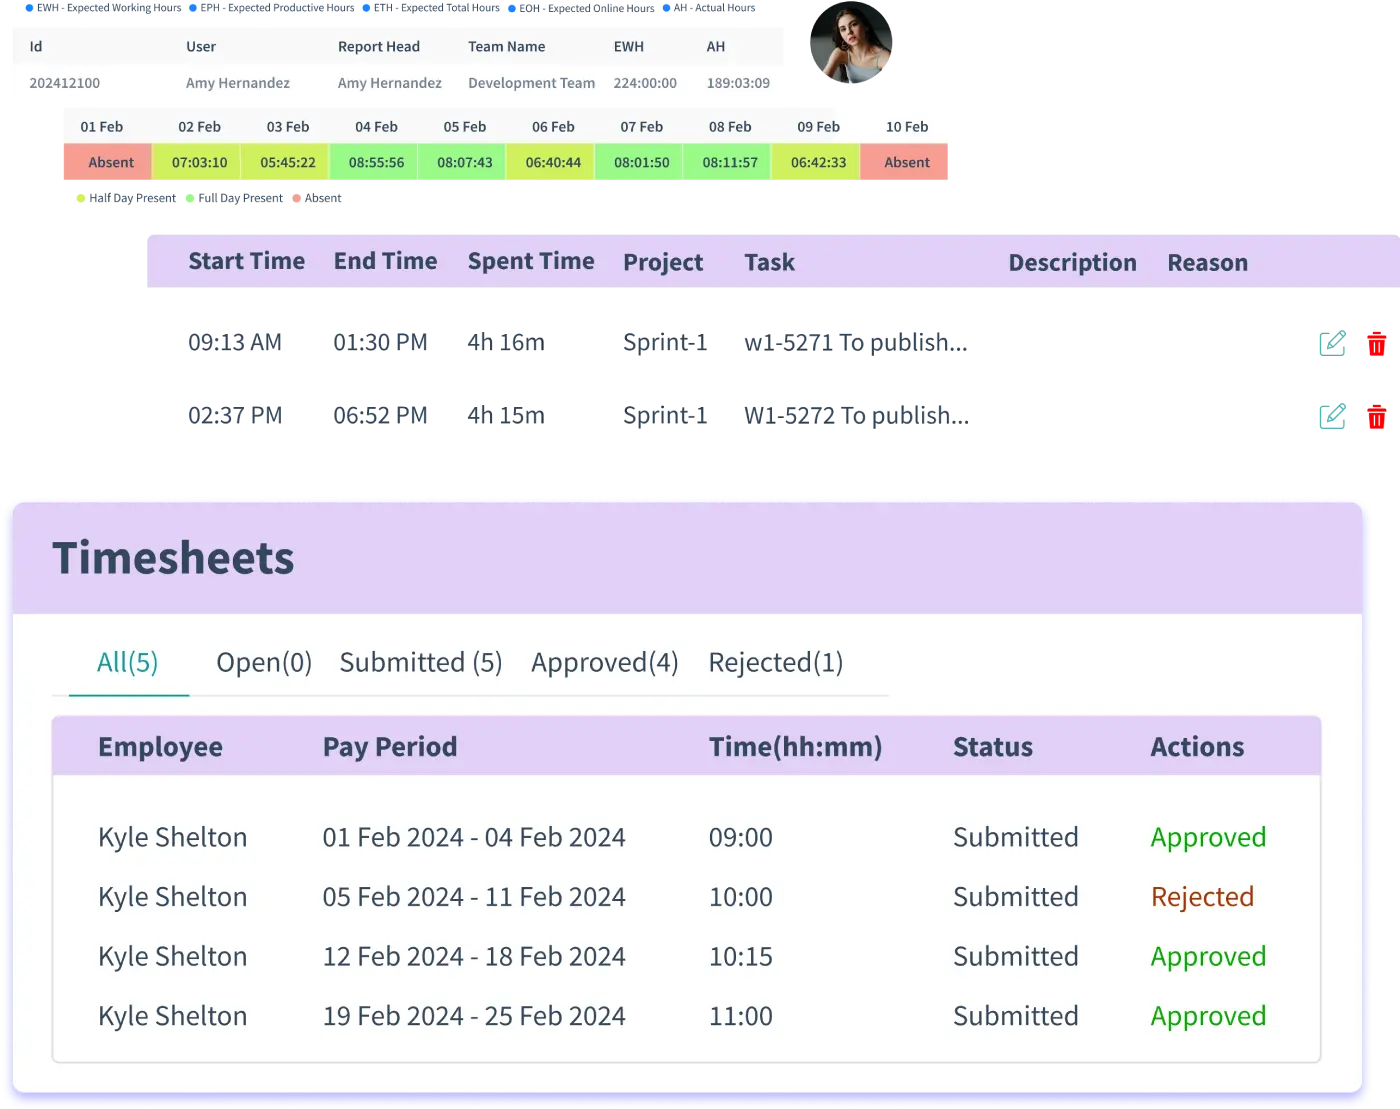
Task: Delete the second timesheet entry via trash icon
Action: pyautogui.click(x=1377, y=415)
